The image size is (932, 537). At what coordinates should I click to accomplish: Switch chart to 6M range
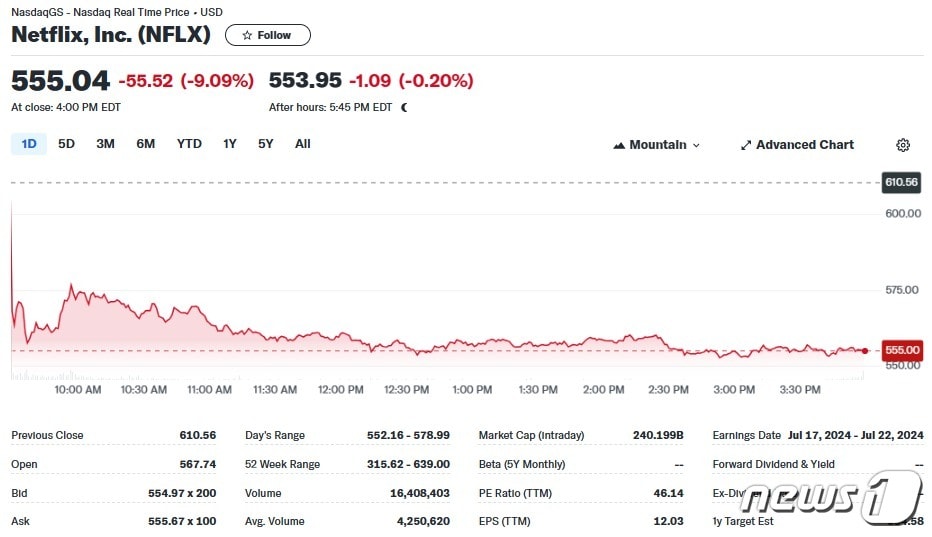146,144
